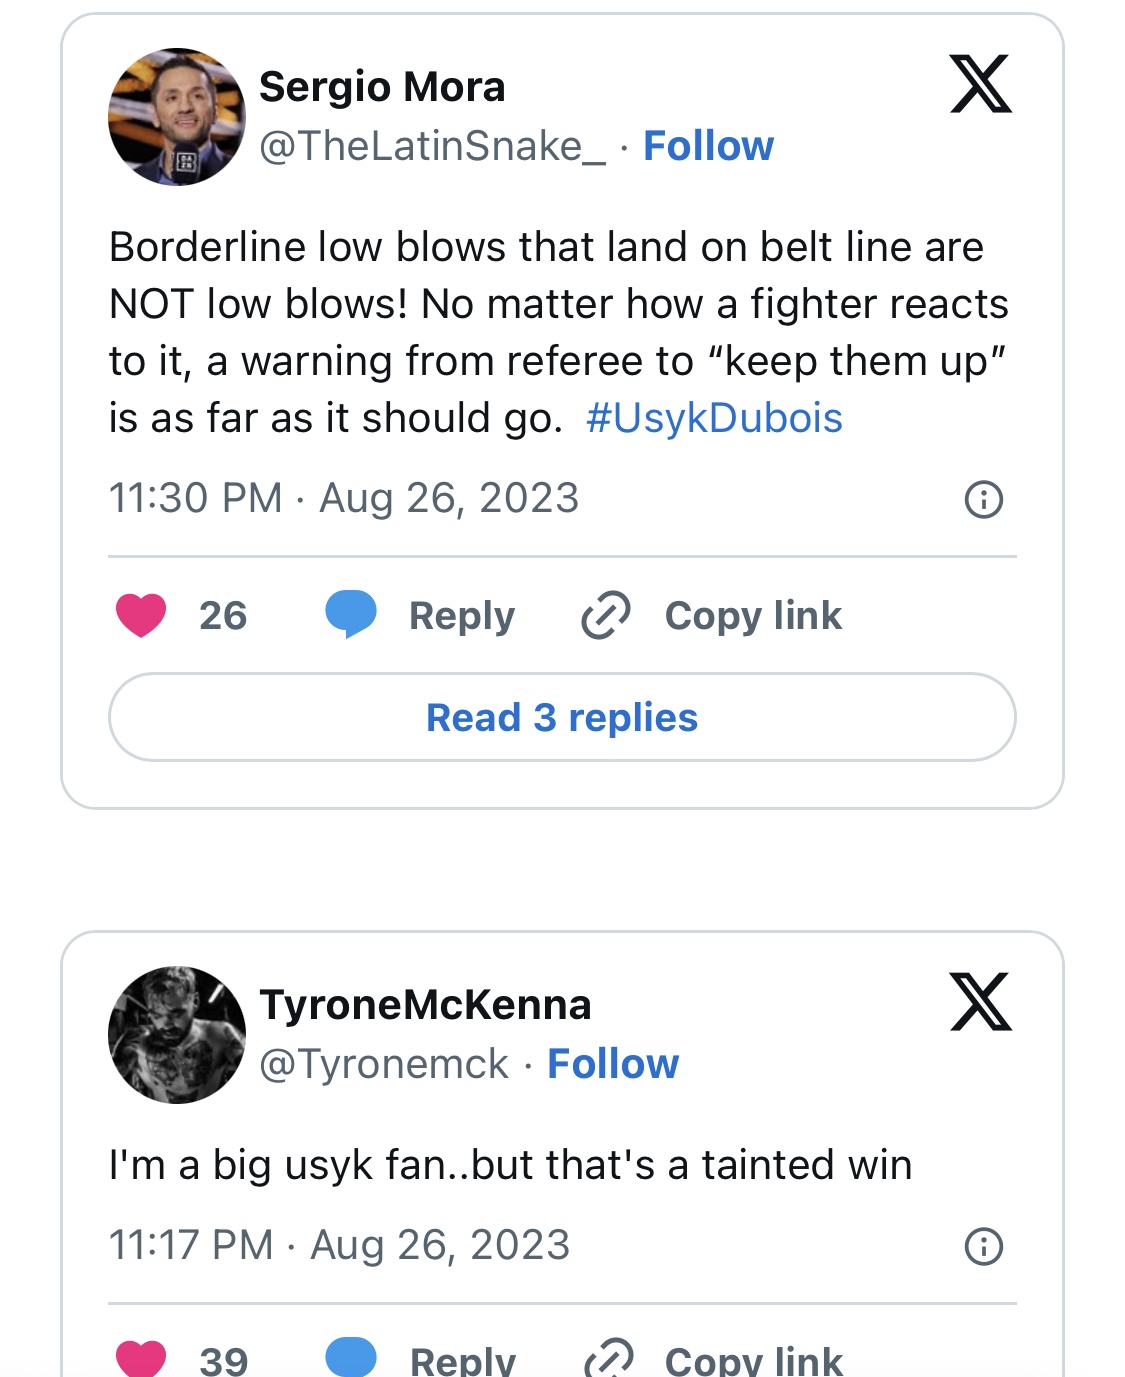Open Sergio Mora's profile picture

(177, 117)
